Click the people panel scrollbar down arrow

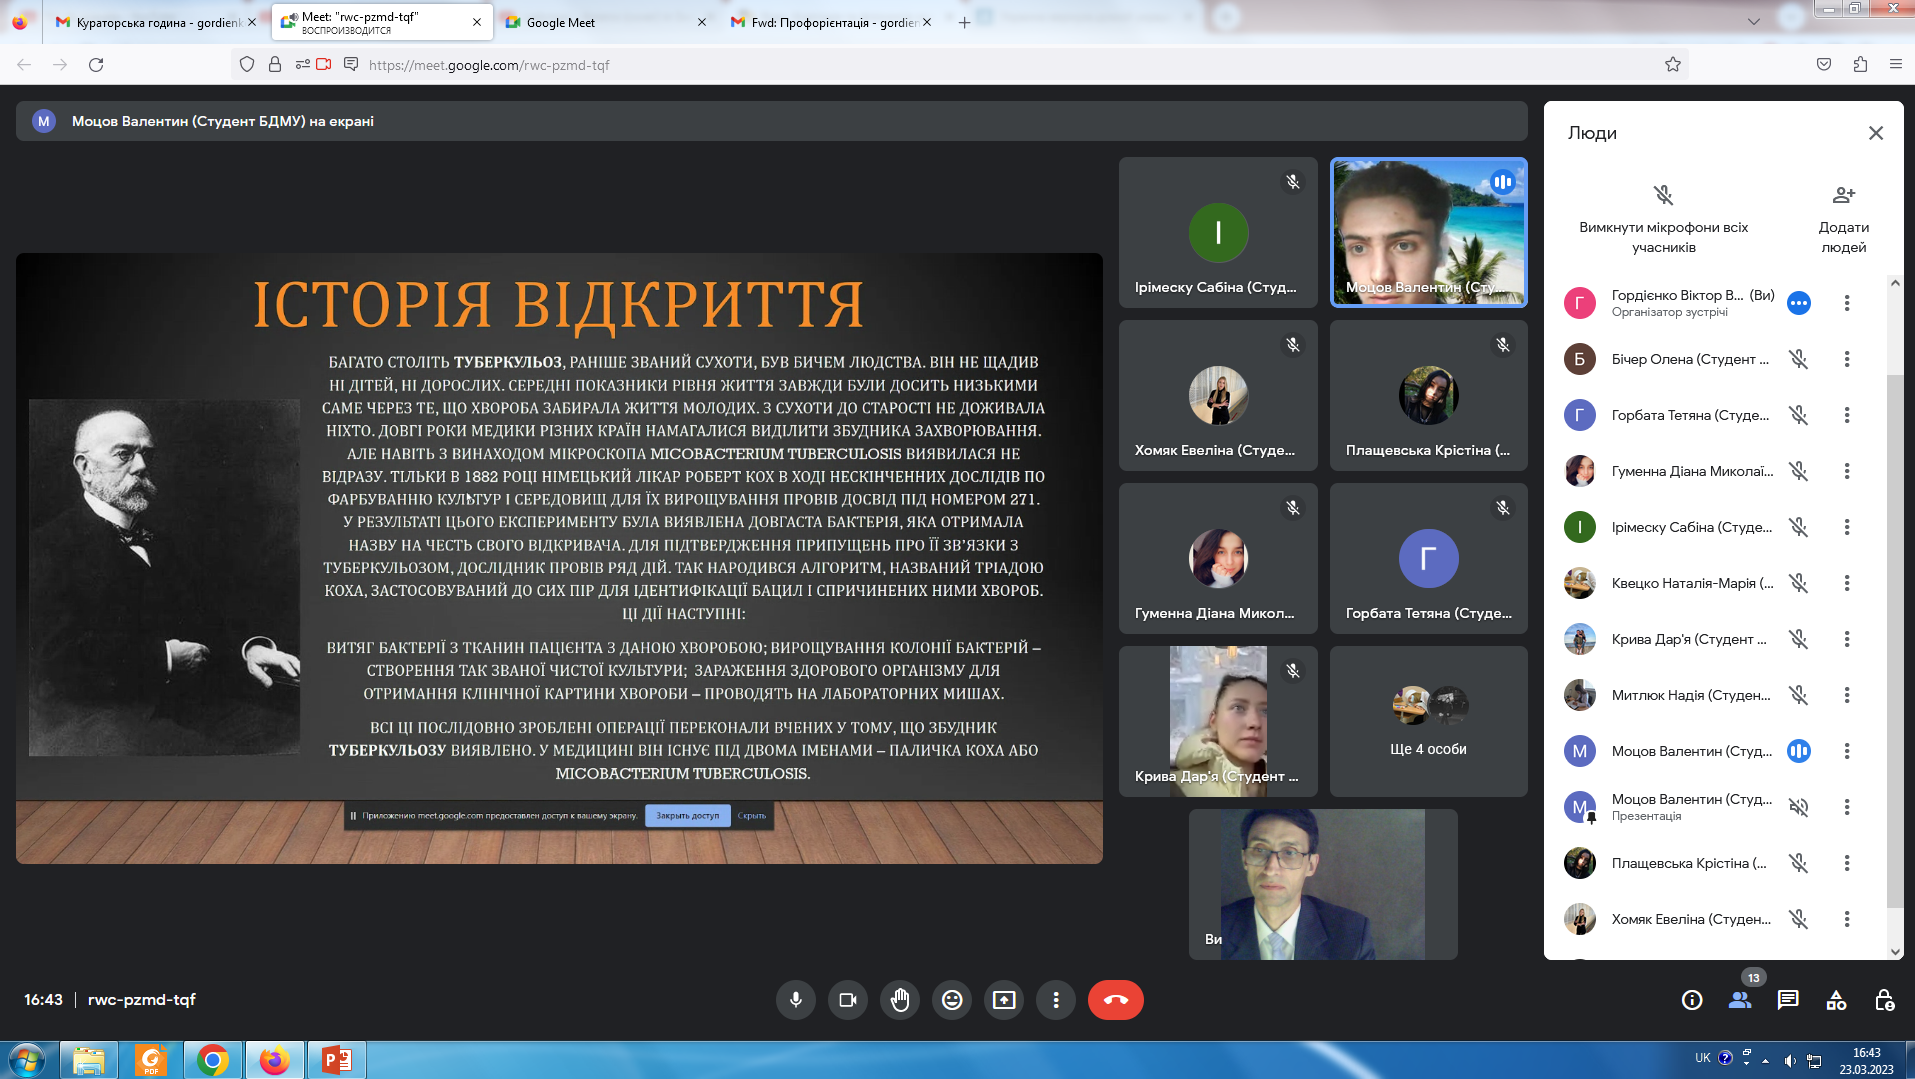[1895, 952]
